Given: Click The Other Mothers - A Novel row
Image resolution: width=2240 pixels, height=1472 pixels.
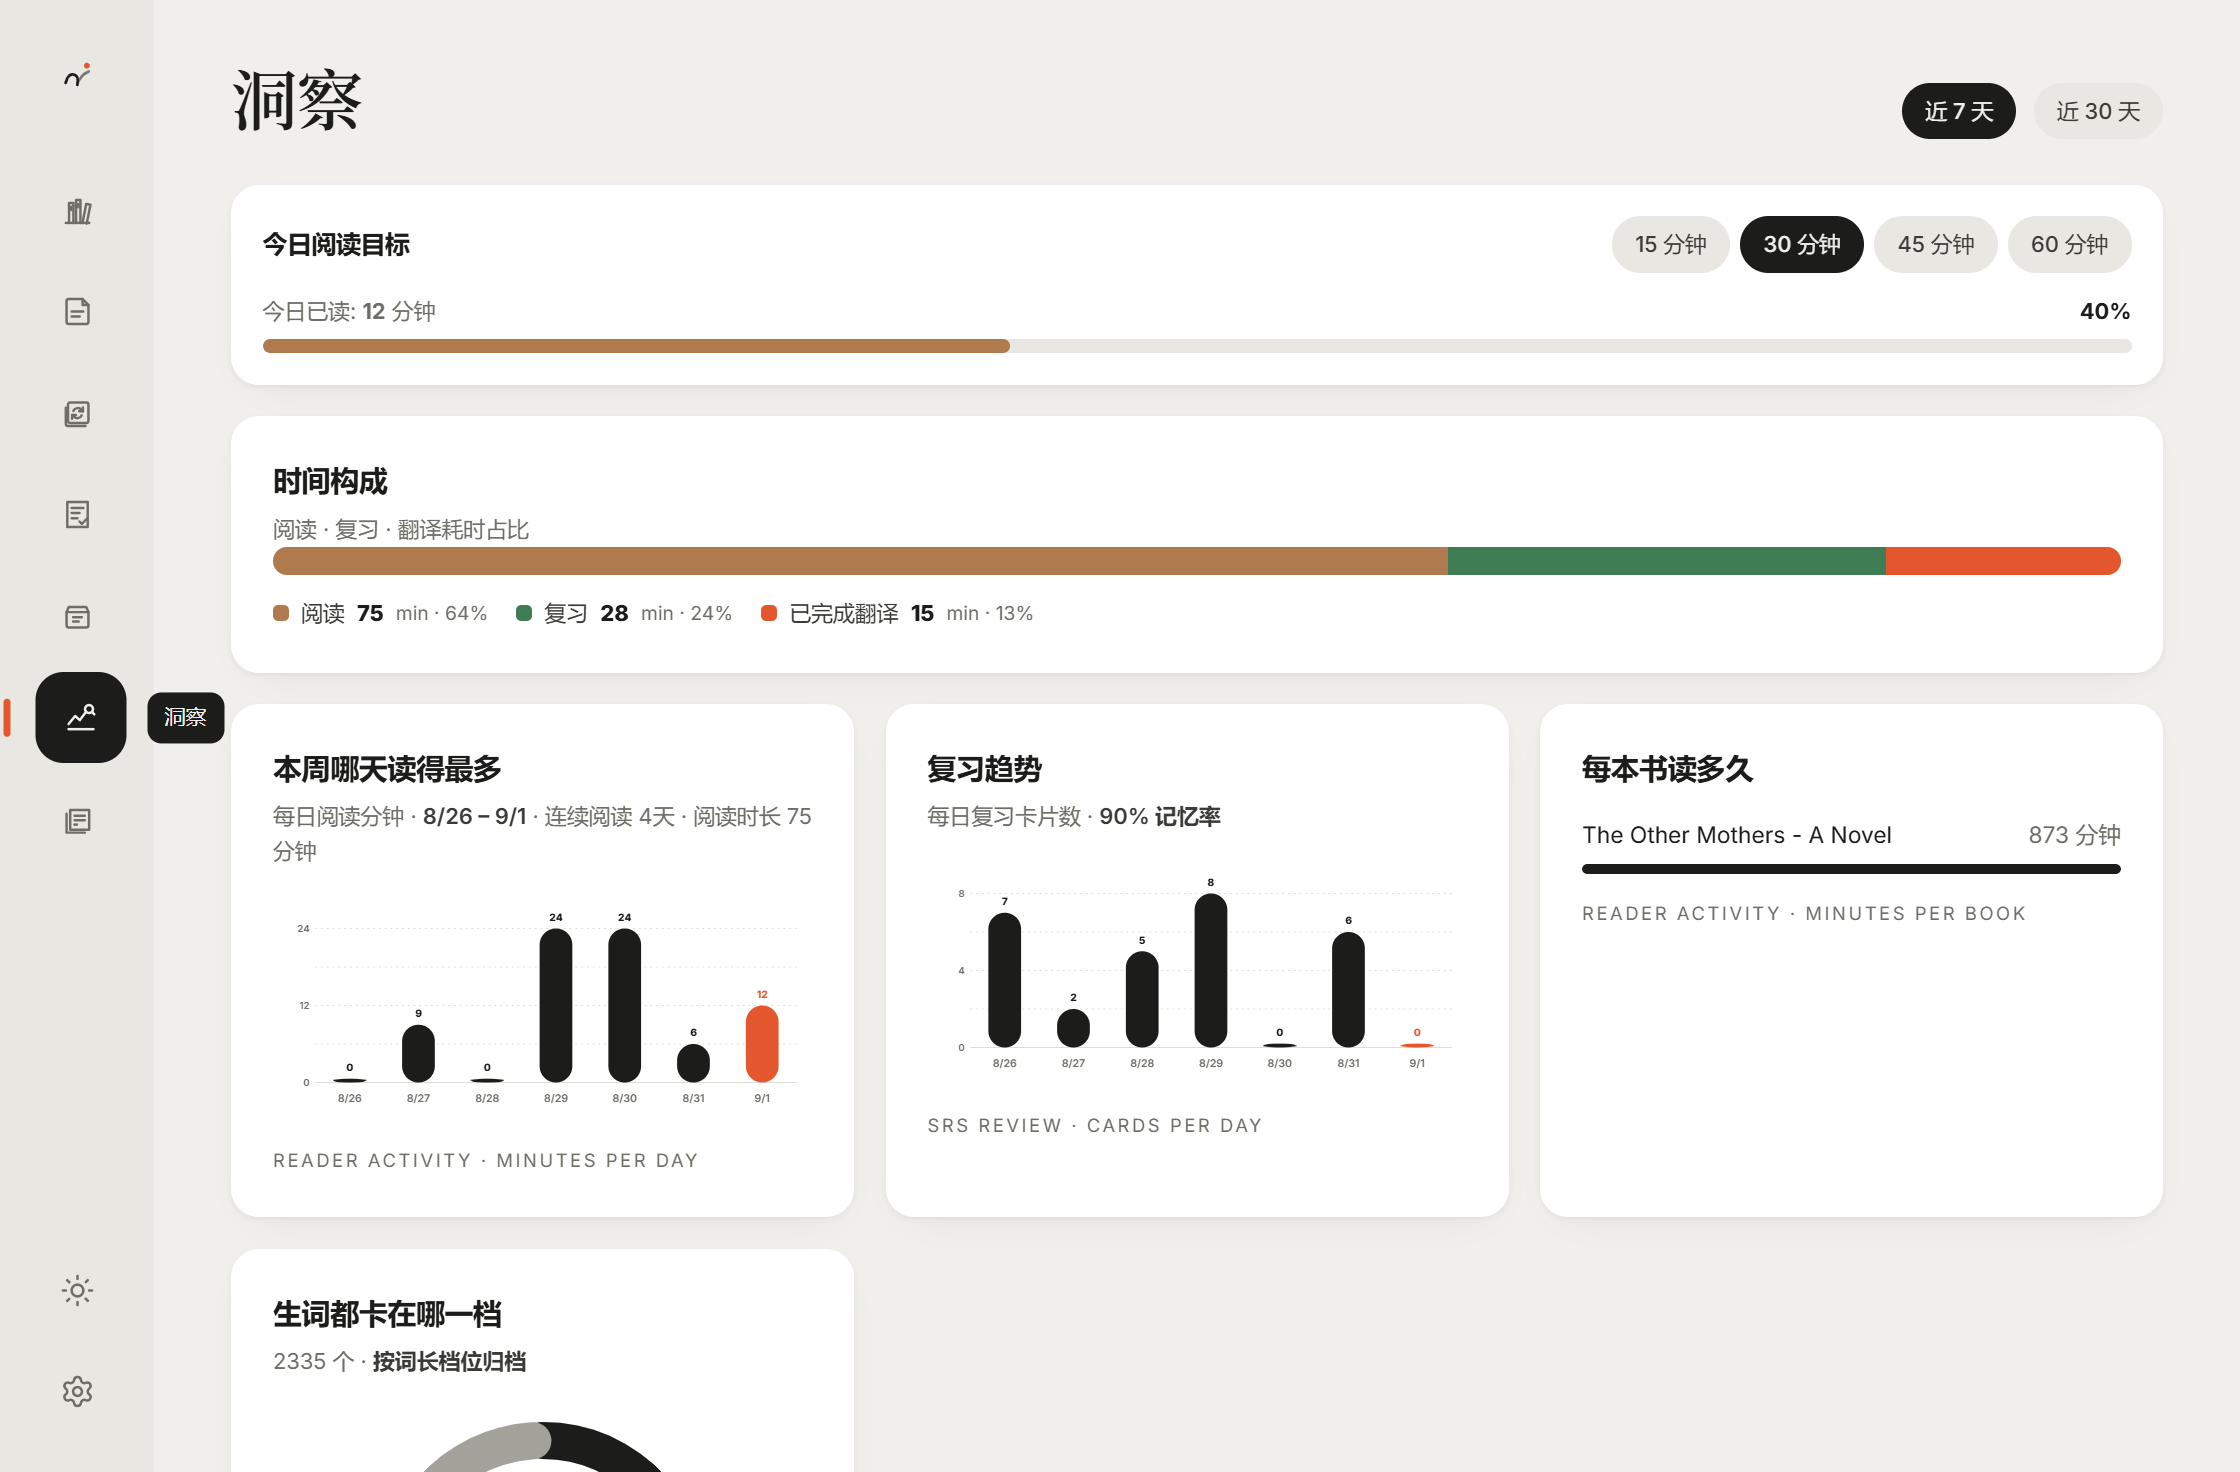Looking at the screenshot, I should tap(1851, 849).
